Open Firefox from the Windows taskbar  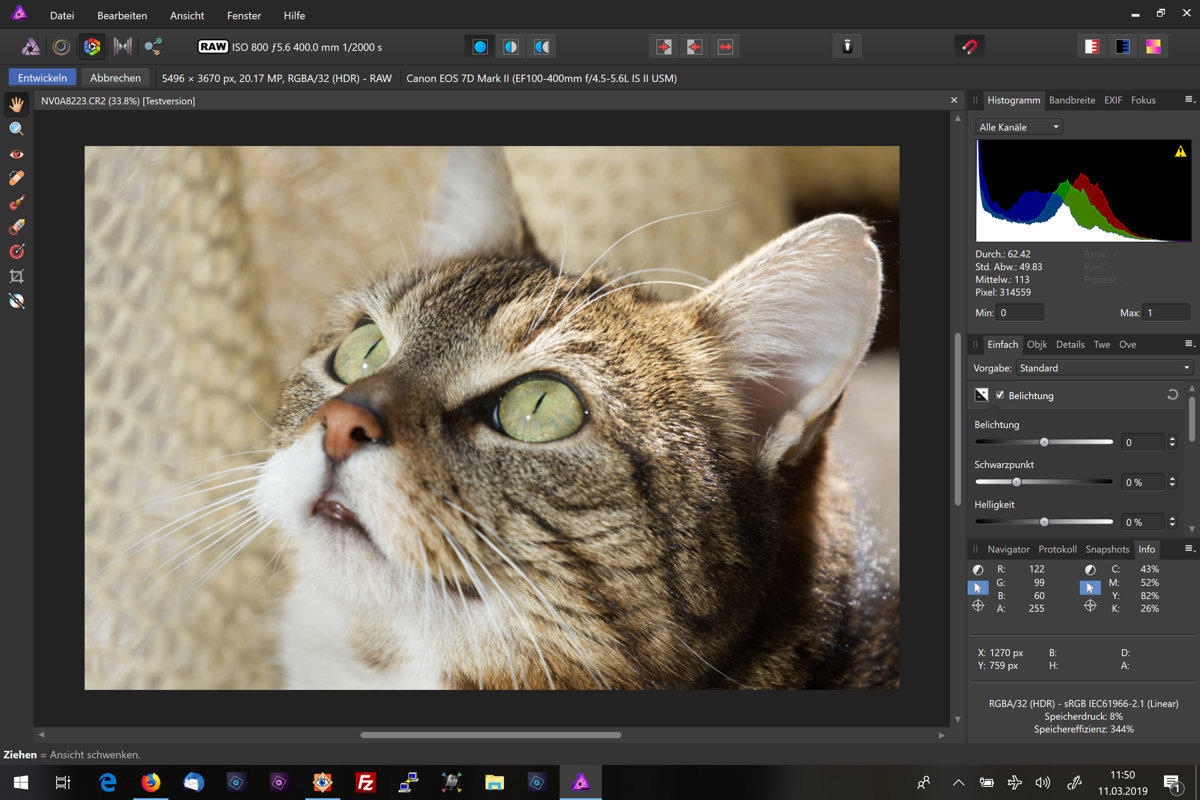150,782
